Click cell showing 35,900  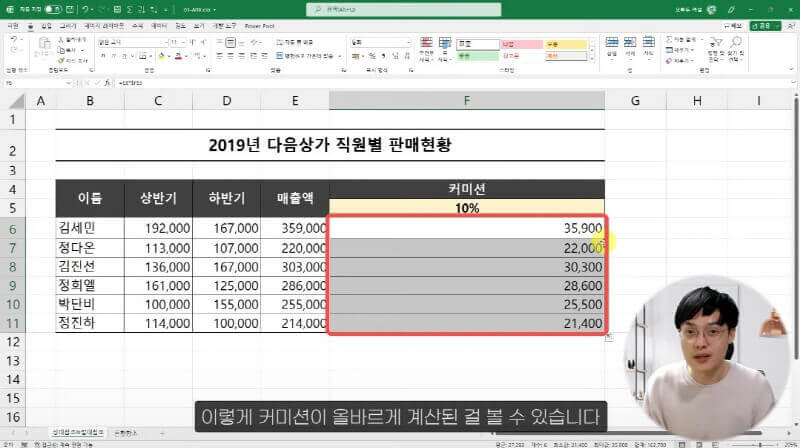pos(467,228)
